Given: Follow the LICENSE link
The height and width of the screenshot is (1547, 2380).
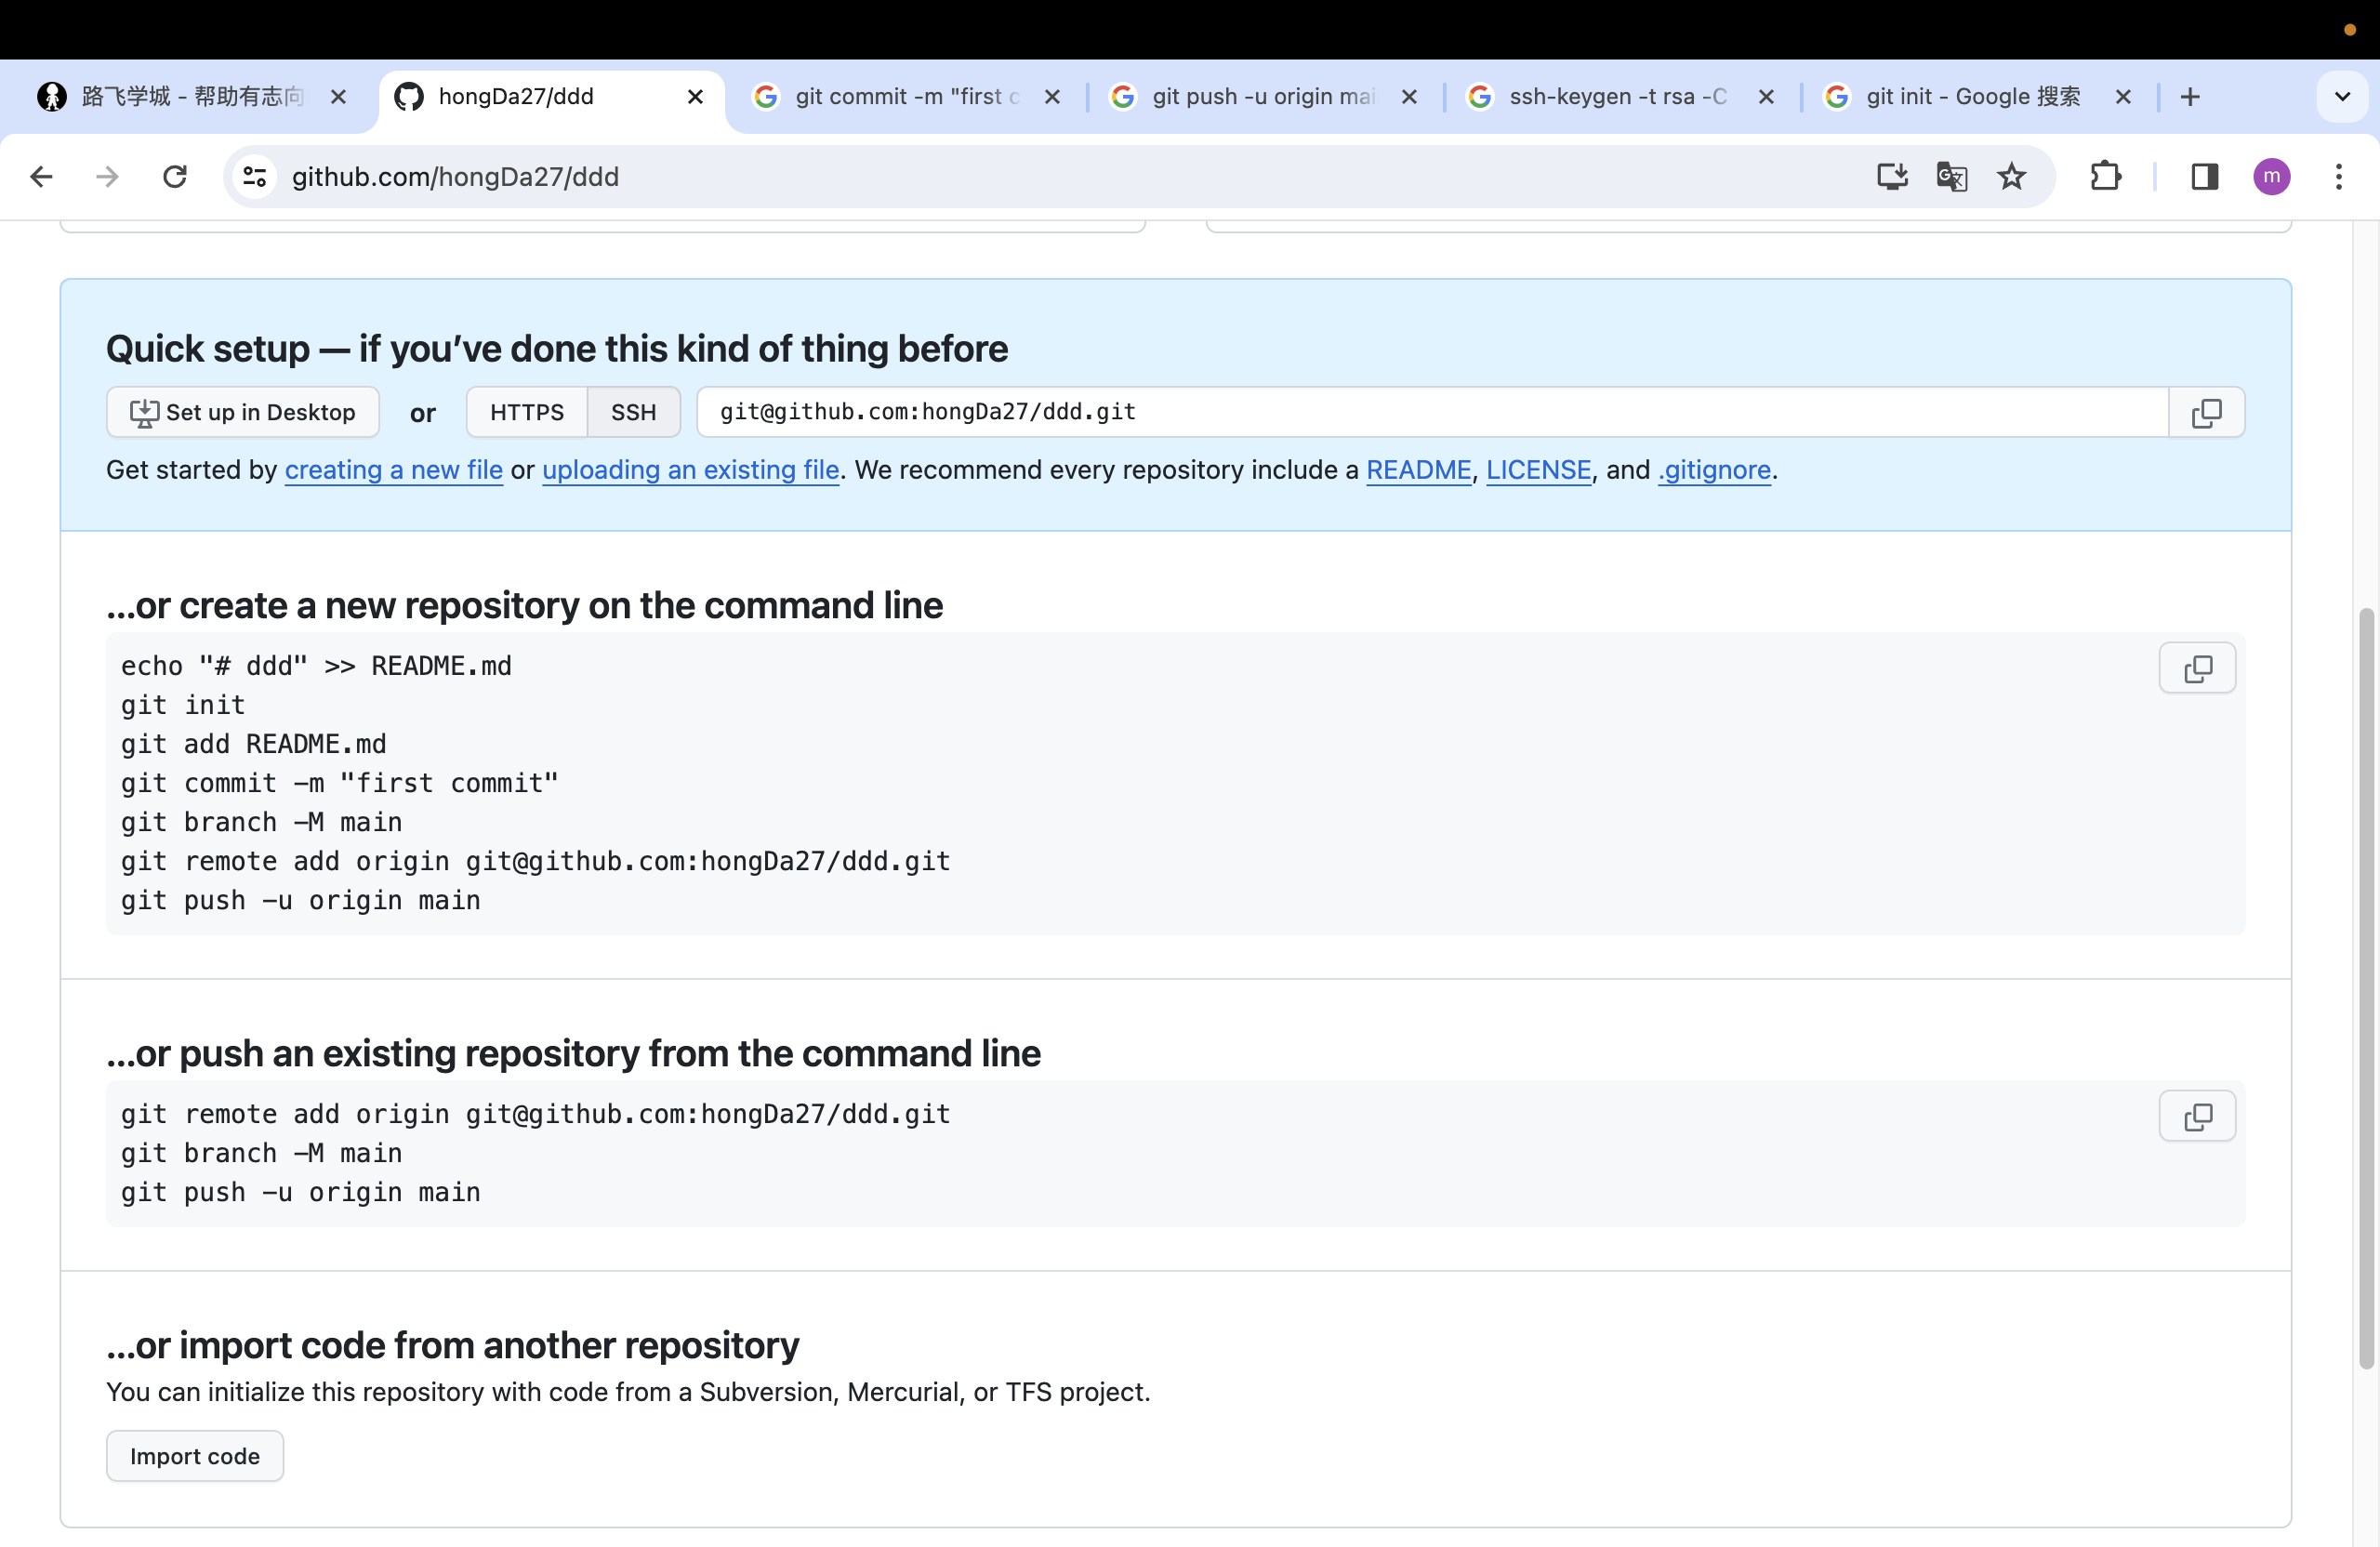Looking at the screenshot, I should tap(1538, 470).
